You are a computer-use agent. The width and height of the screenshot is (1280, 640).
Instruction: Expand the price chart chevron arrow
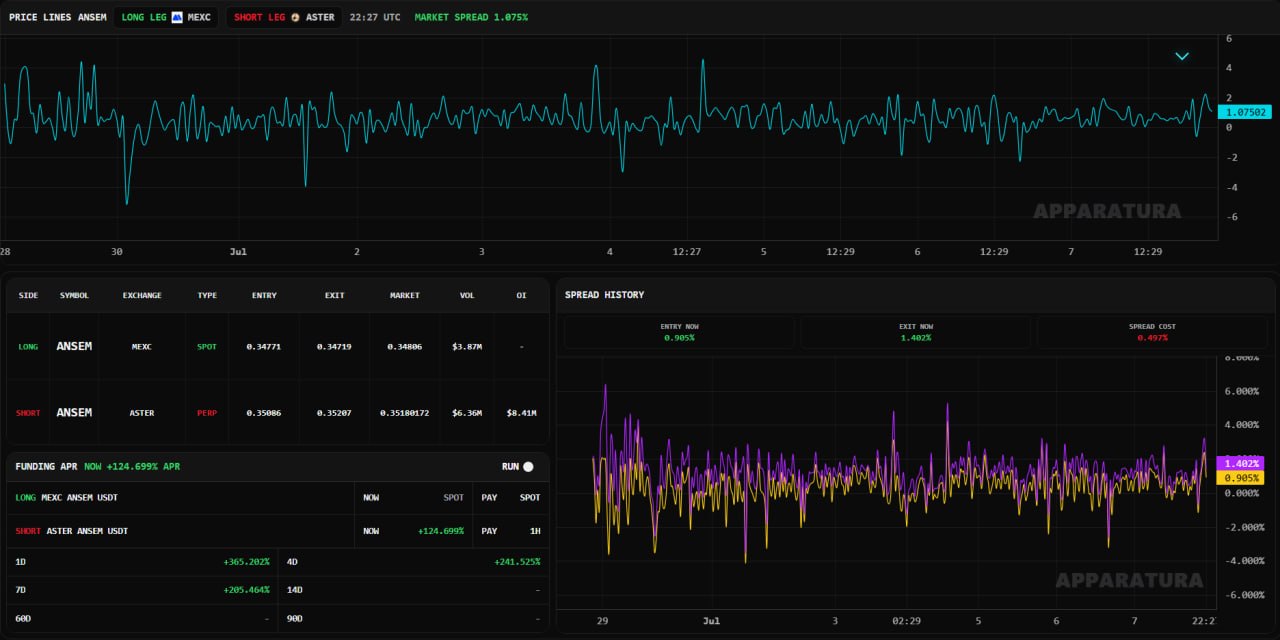[1182, 56]
